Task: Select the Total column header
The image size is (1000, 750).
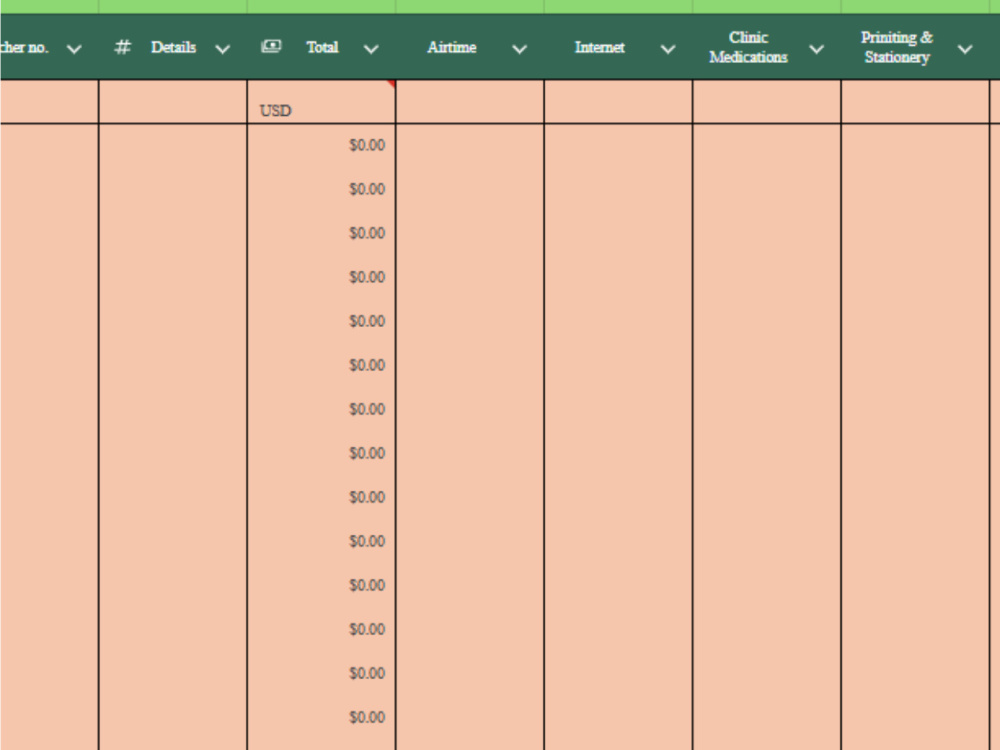Action: tap(322, 47)
